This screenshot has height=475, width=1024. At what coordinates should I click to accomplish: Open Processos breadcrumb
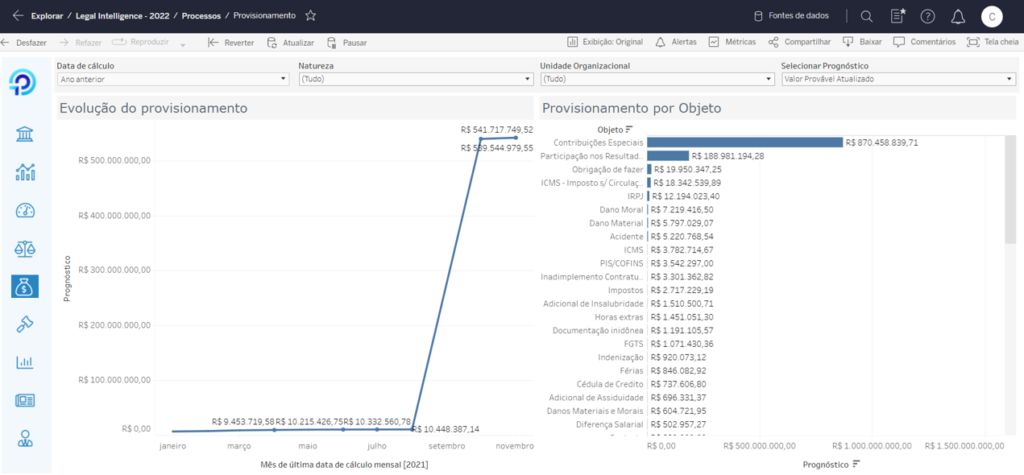point(201,16)
